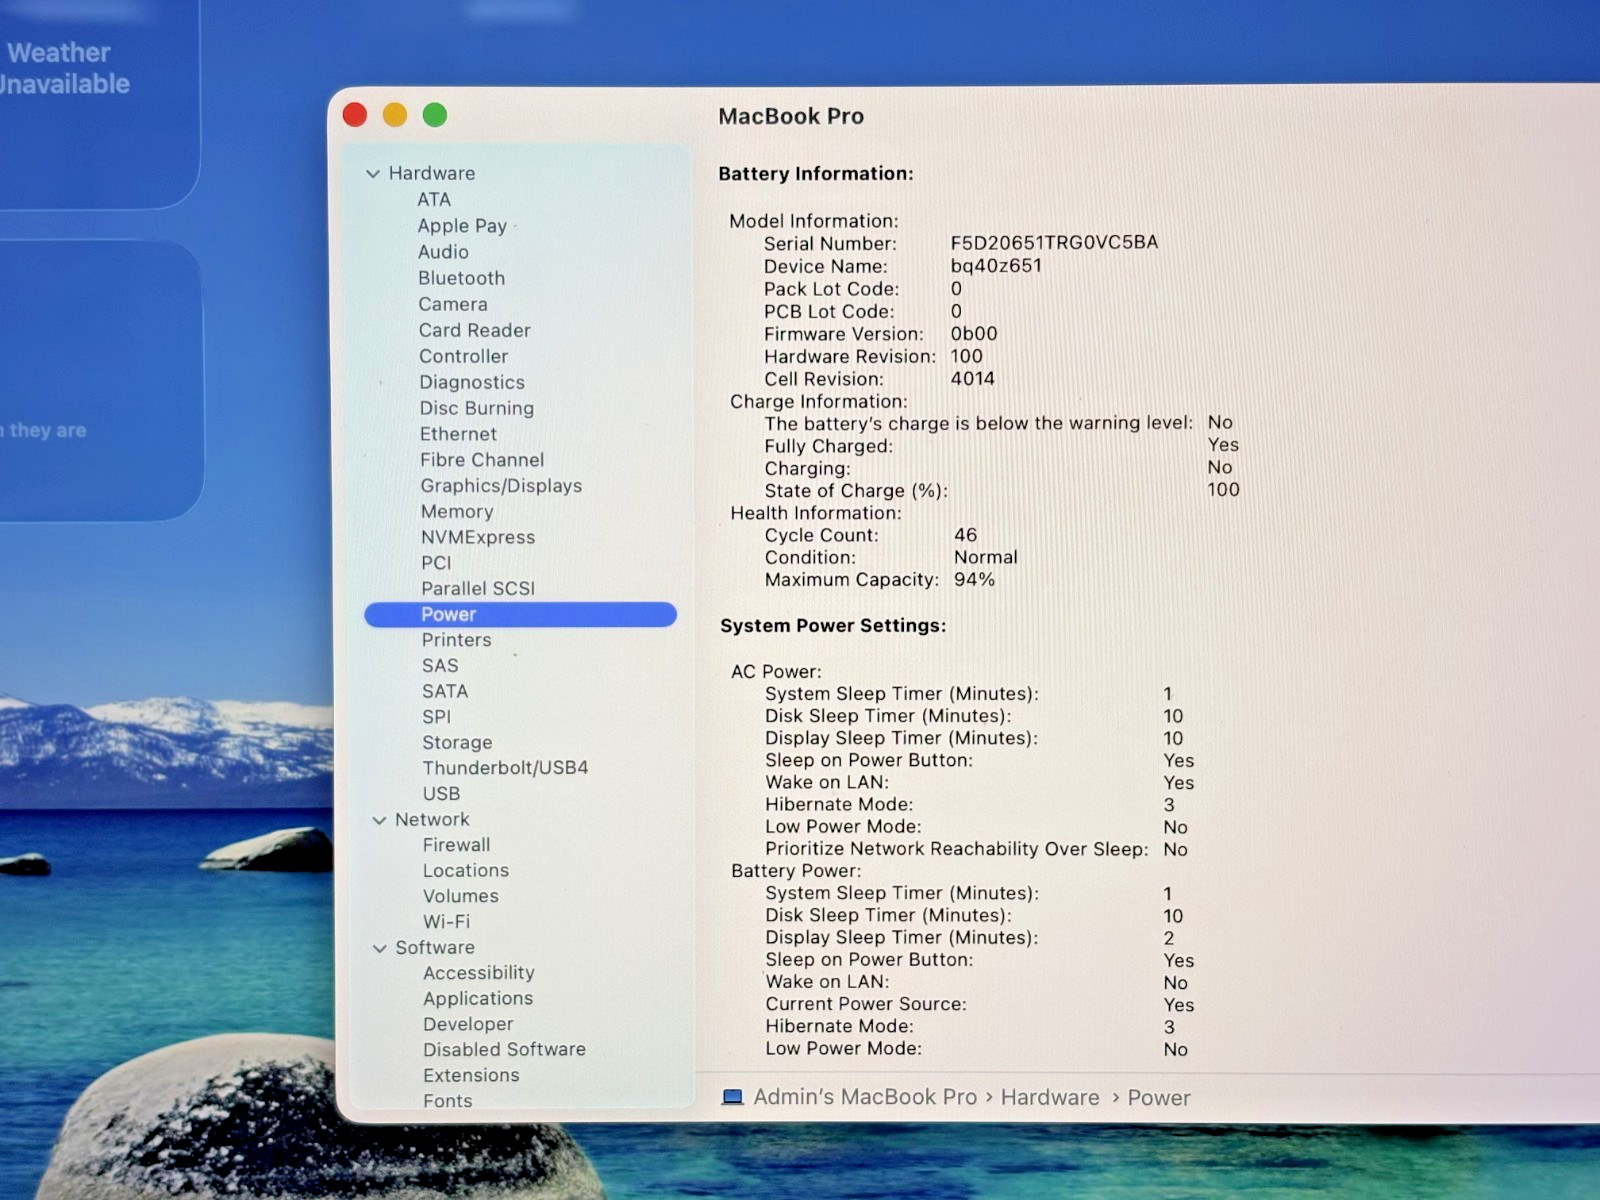Select the battery serial number text

coord(1053,243)
